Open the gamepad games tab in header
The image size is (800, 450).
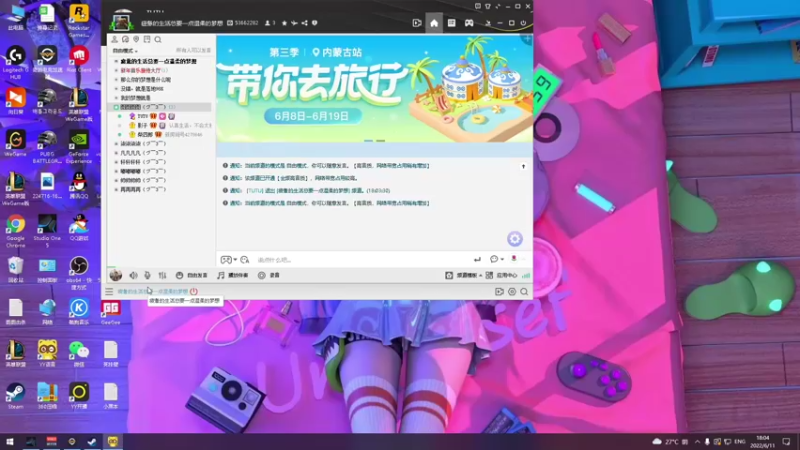[469, 23]
